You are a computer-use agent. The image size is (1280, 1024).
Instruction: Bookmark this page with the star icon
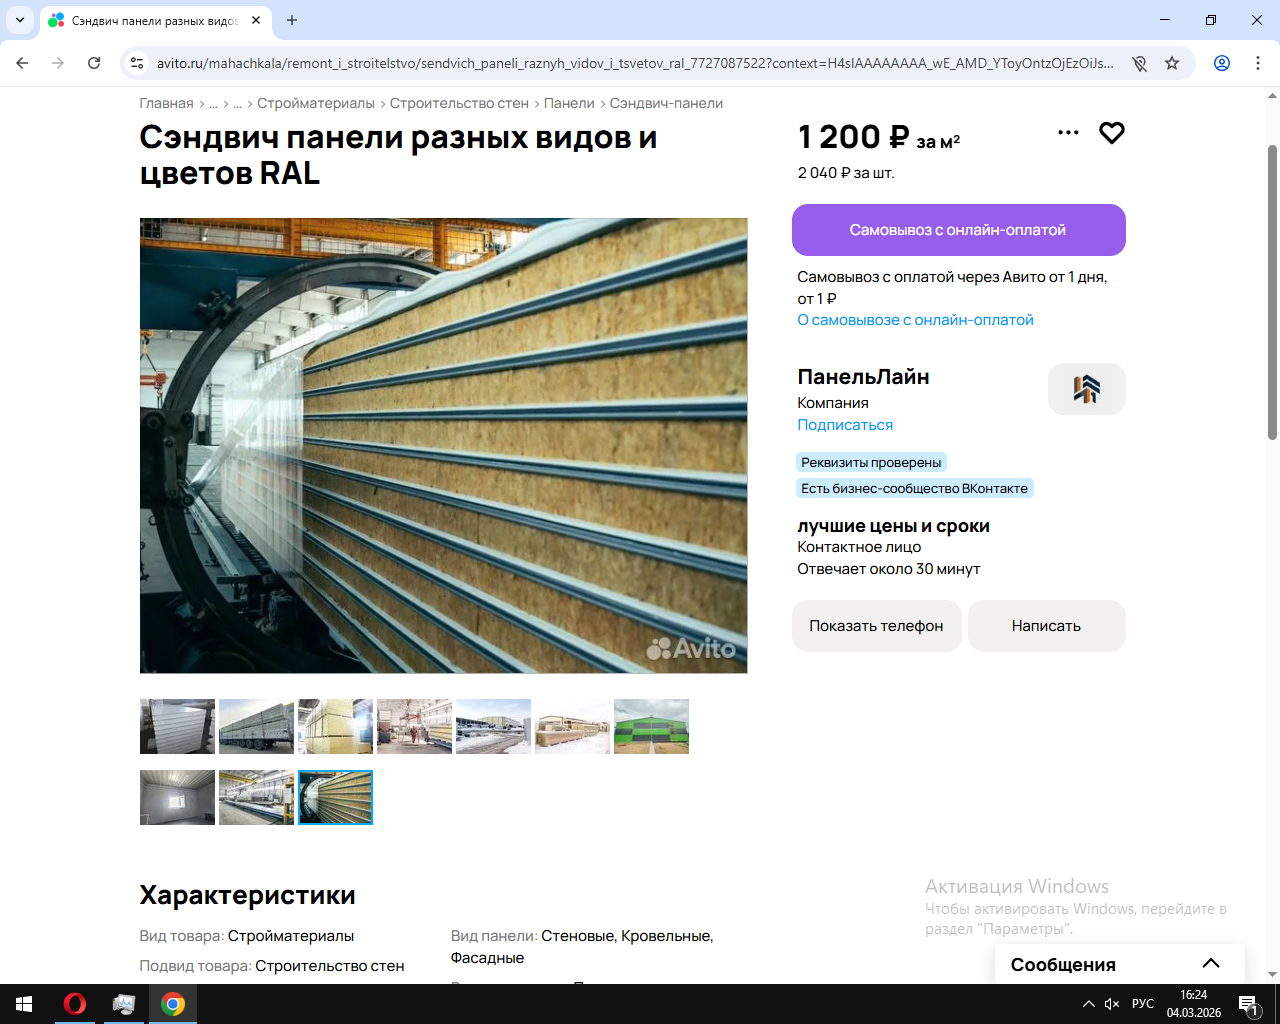click(1172, 63)
